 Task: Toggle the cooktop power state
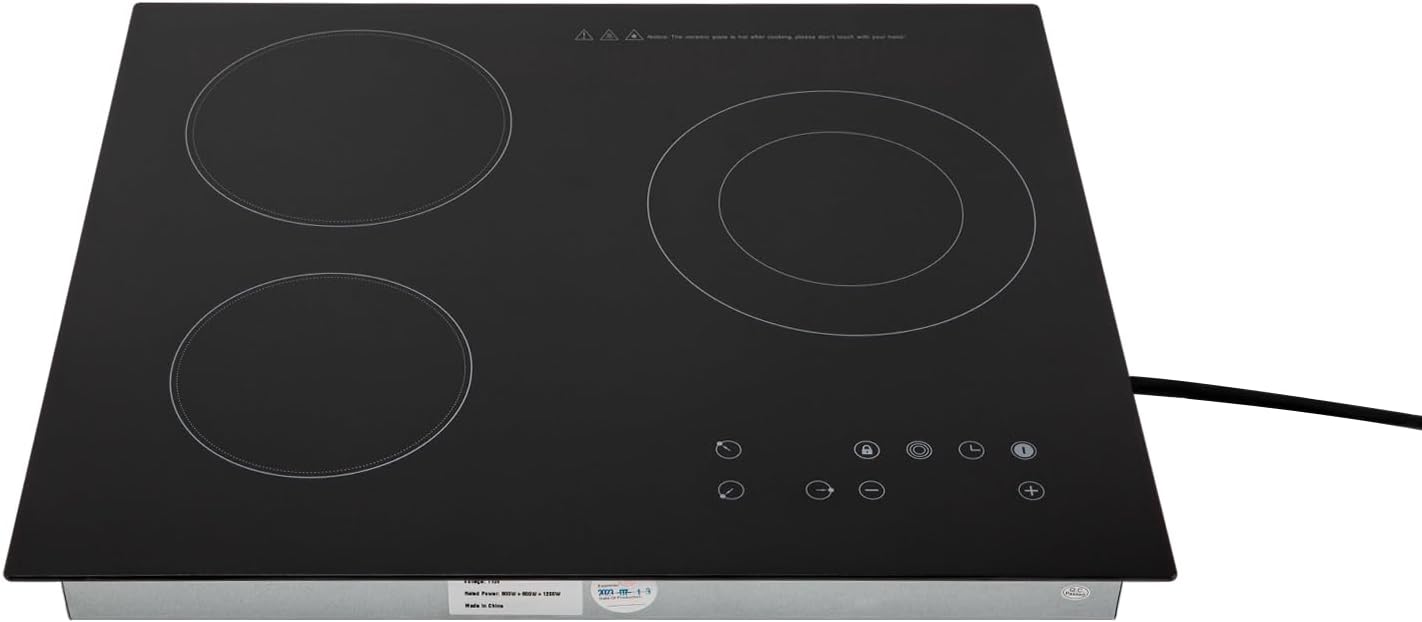(1024, 450)
